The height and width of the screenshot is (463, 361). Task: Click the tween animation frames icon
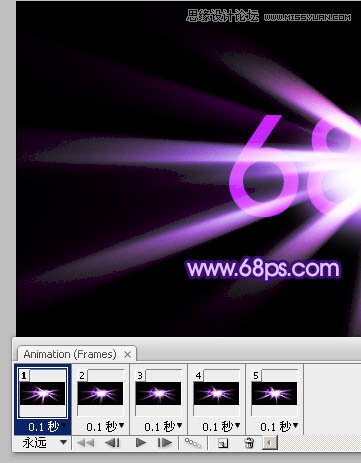pyautogui.click(x=193, y=443)
